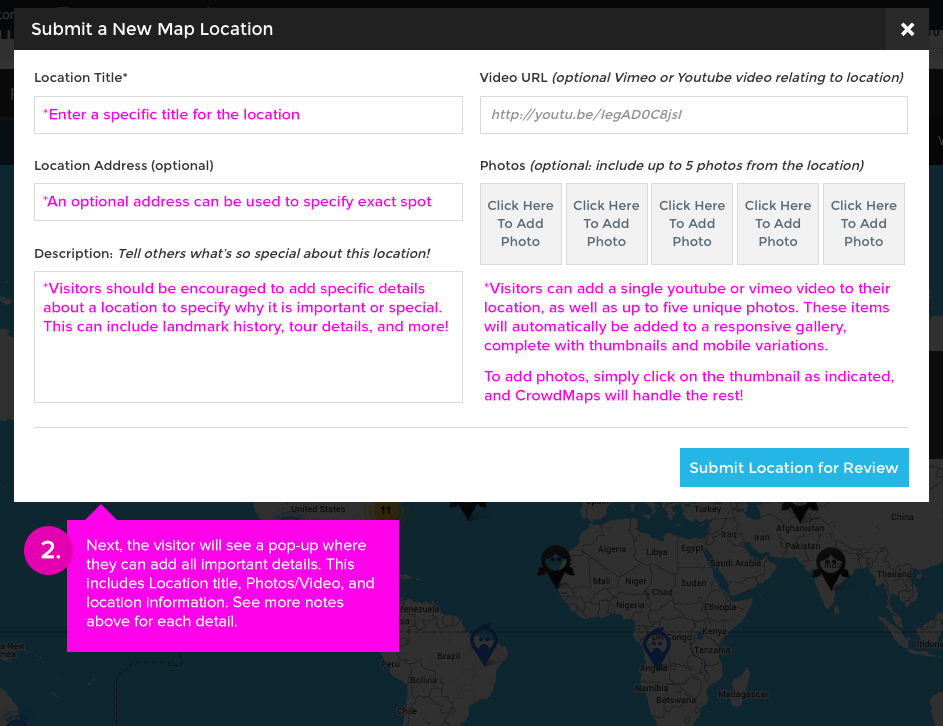
Task: Click the first Add Photo box
Action: pos(520,224)
